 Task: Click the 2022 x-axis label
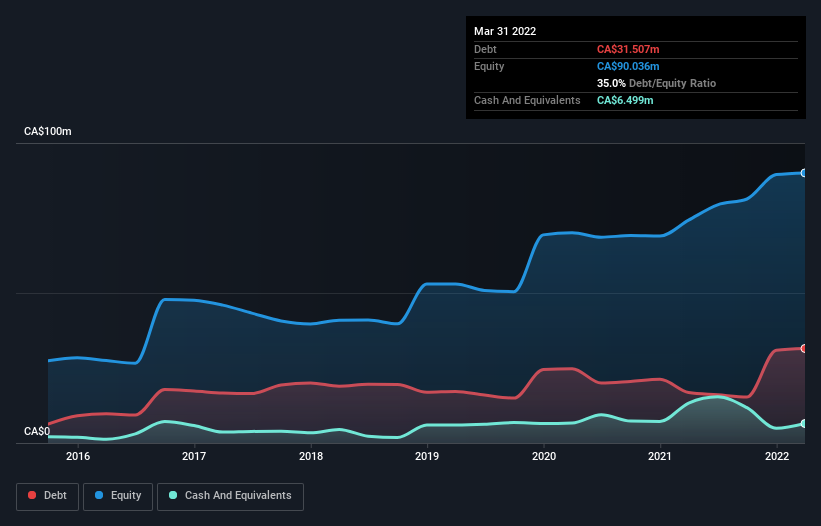pos(777,456)
